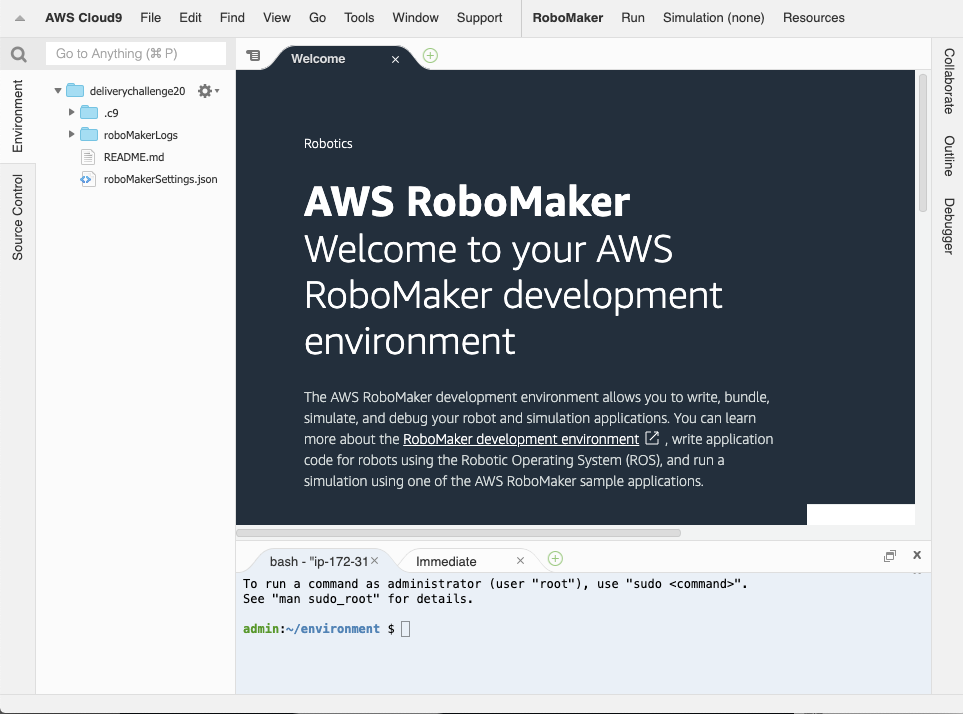The width and height of the screenshot is (963, 714).
Task: Collapse menu bar with up arrow
Action: coord(20,18)
